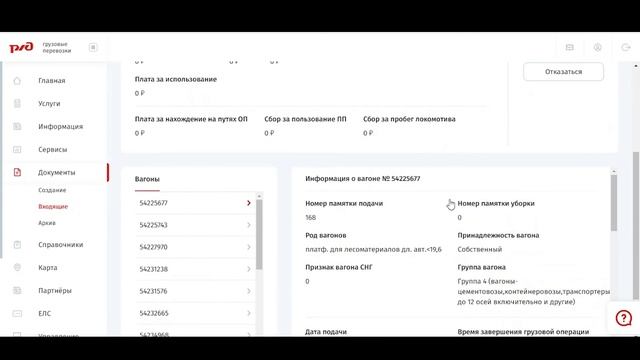Open the Информация menu item
640x360 pixels.
[x=60, y=127]
